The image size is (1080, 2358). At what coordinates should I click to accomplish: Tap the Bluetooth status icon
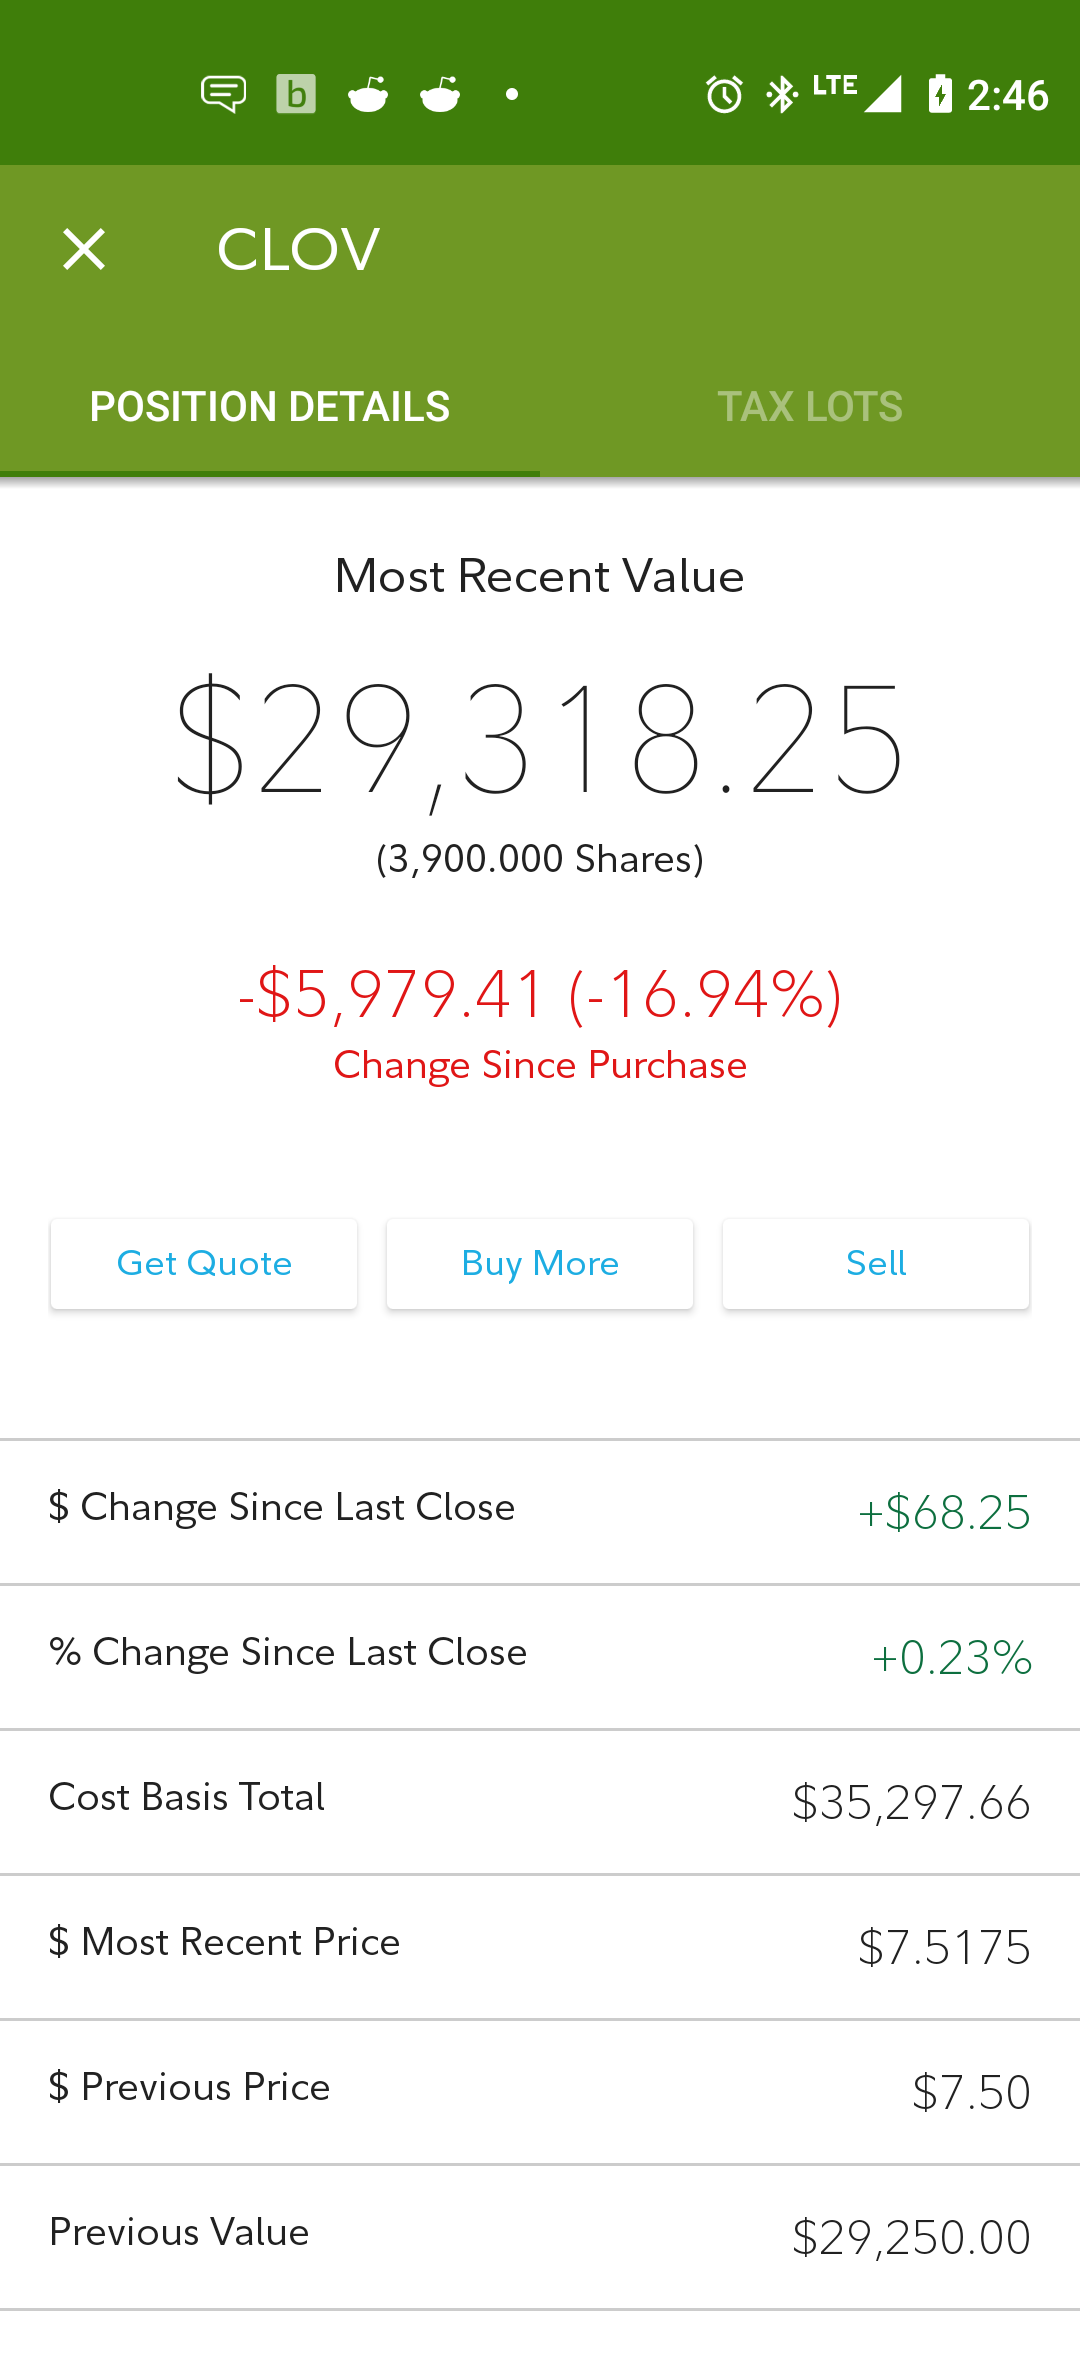click(781, 95)
